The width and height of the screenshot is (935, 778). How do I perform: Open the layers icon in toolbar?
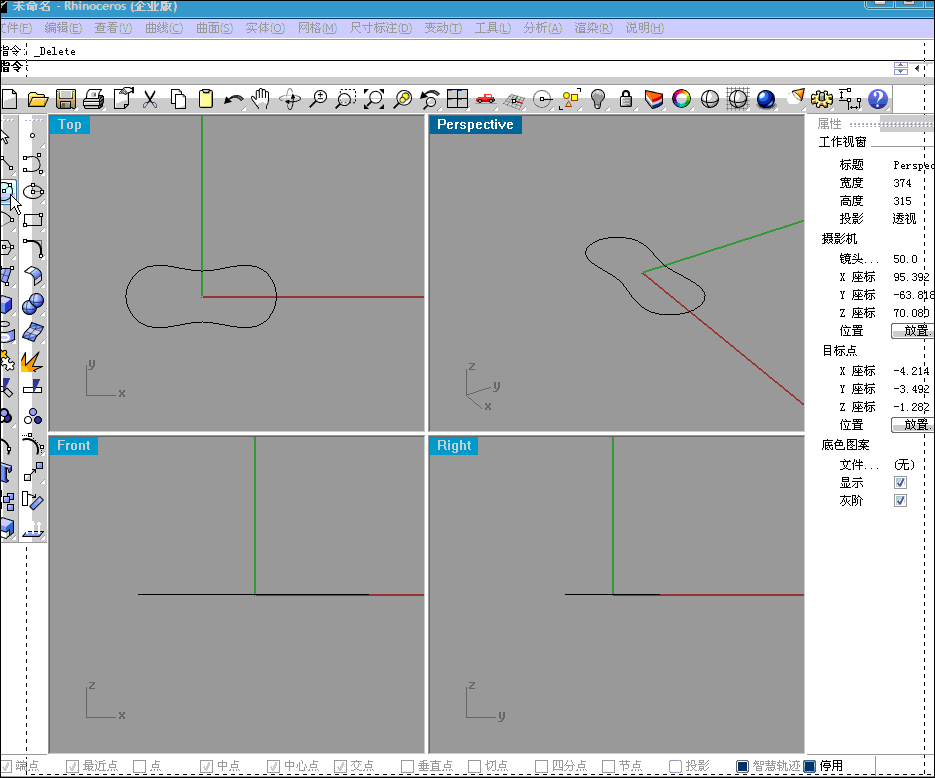click(x=654, y=99)
